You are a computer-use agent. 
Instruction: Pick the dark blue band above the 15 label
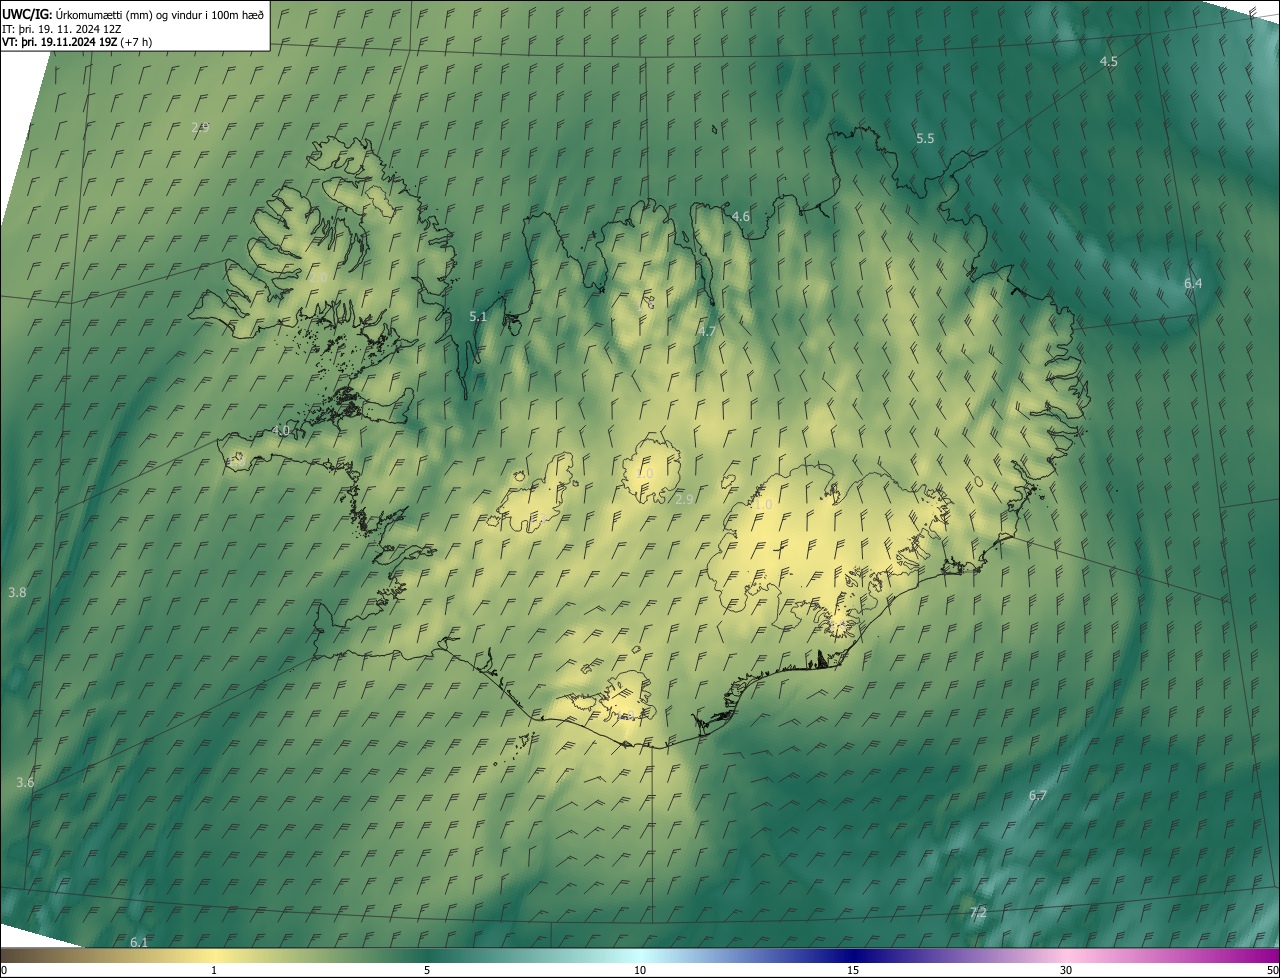853,956
